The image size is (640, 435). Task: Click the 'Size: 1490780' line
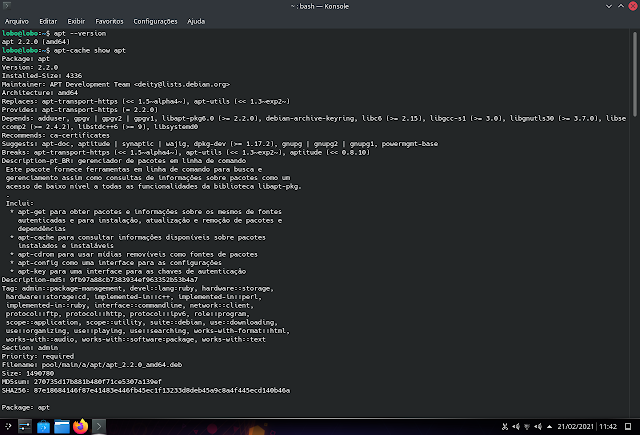(x=28, y=373)
